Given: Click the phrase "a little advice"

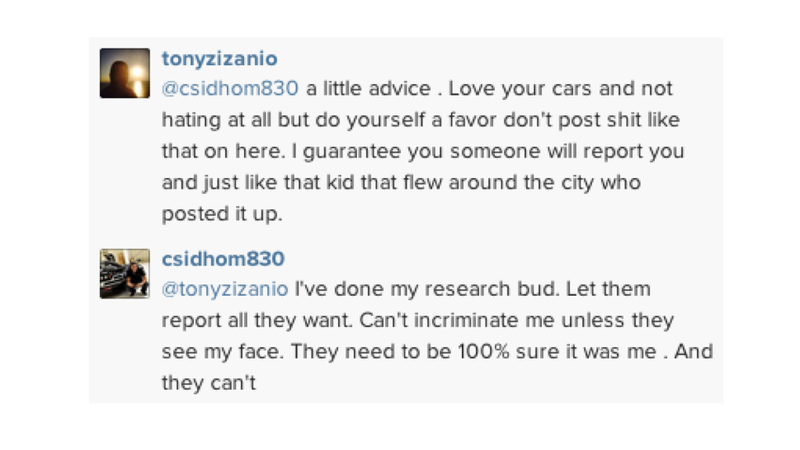Looking at the screenshot, I should point(368,89).
